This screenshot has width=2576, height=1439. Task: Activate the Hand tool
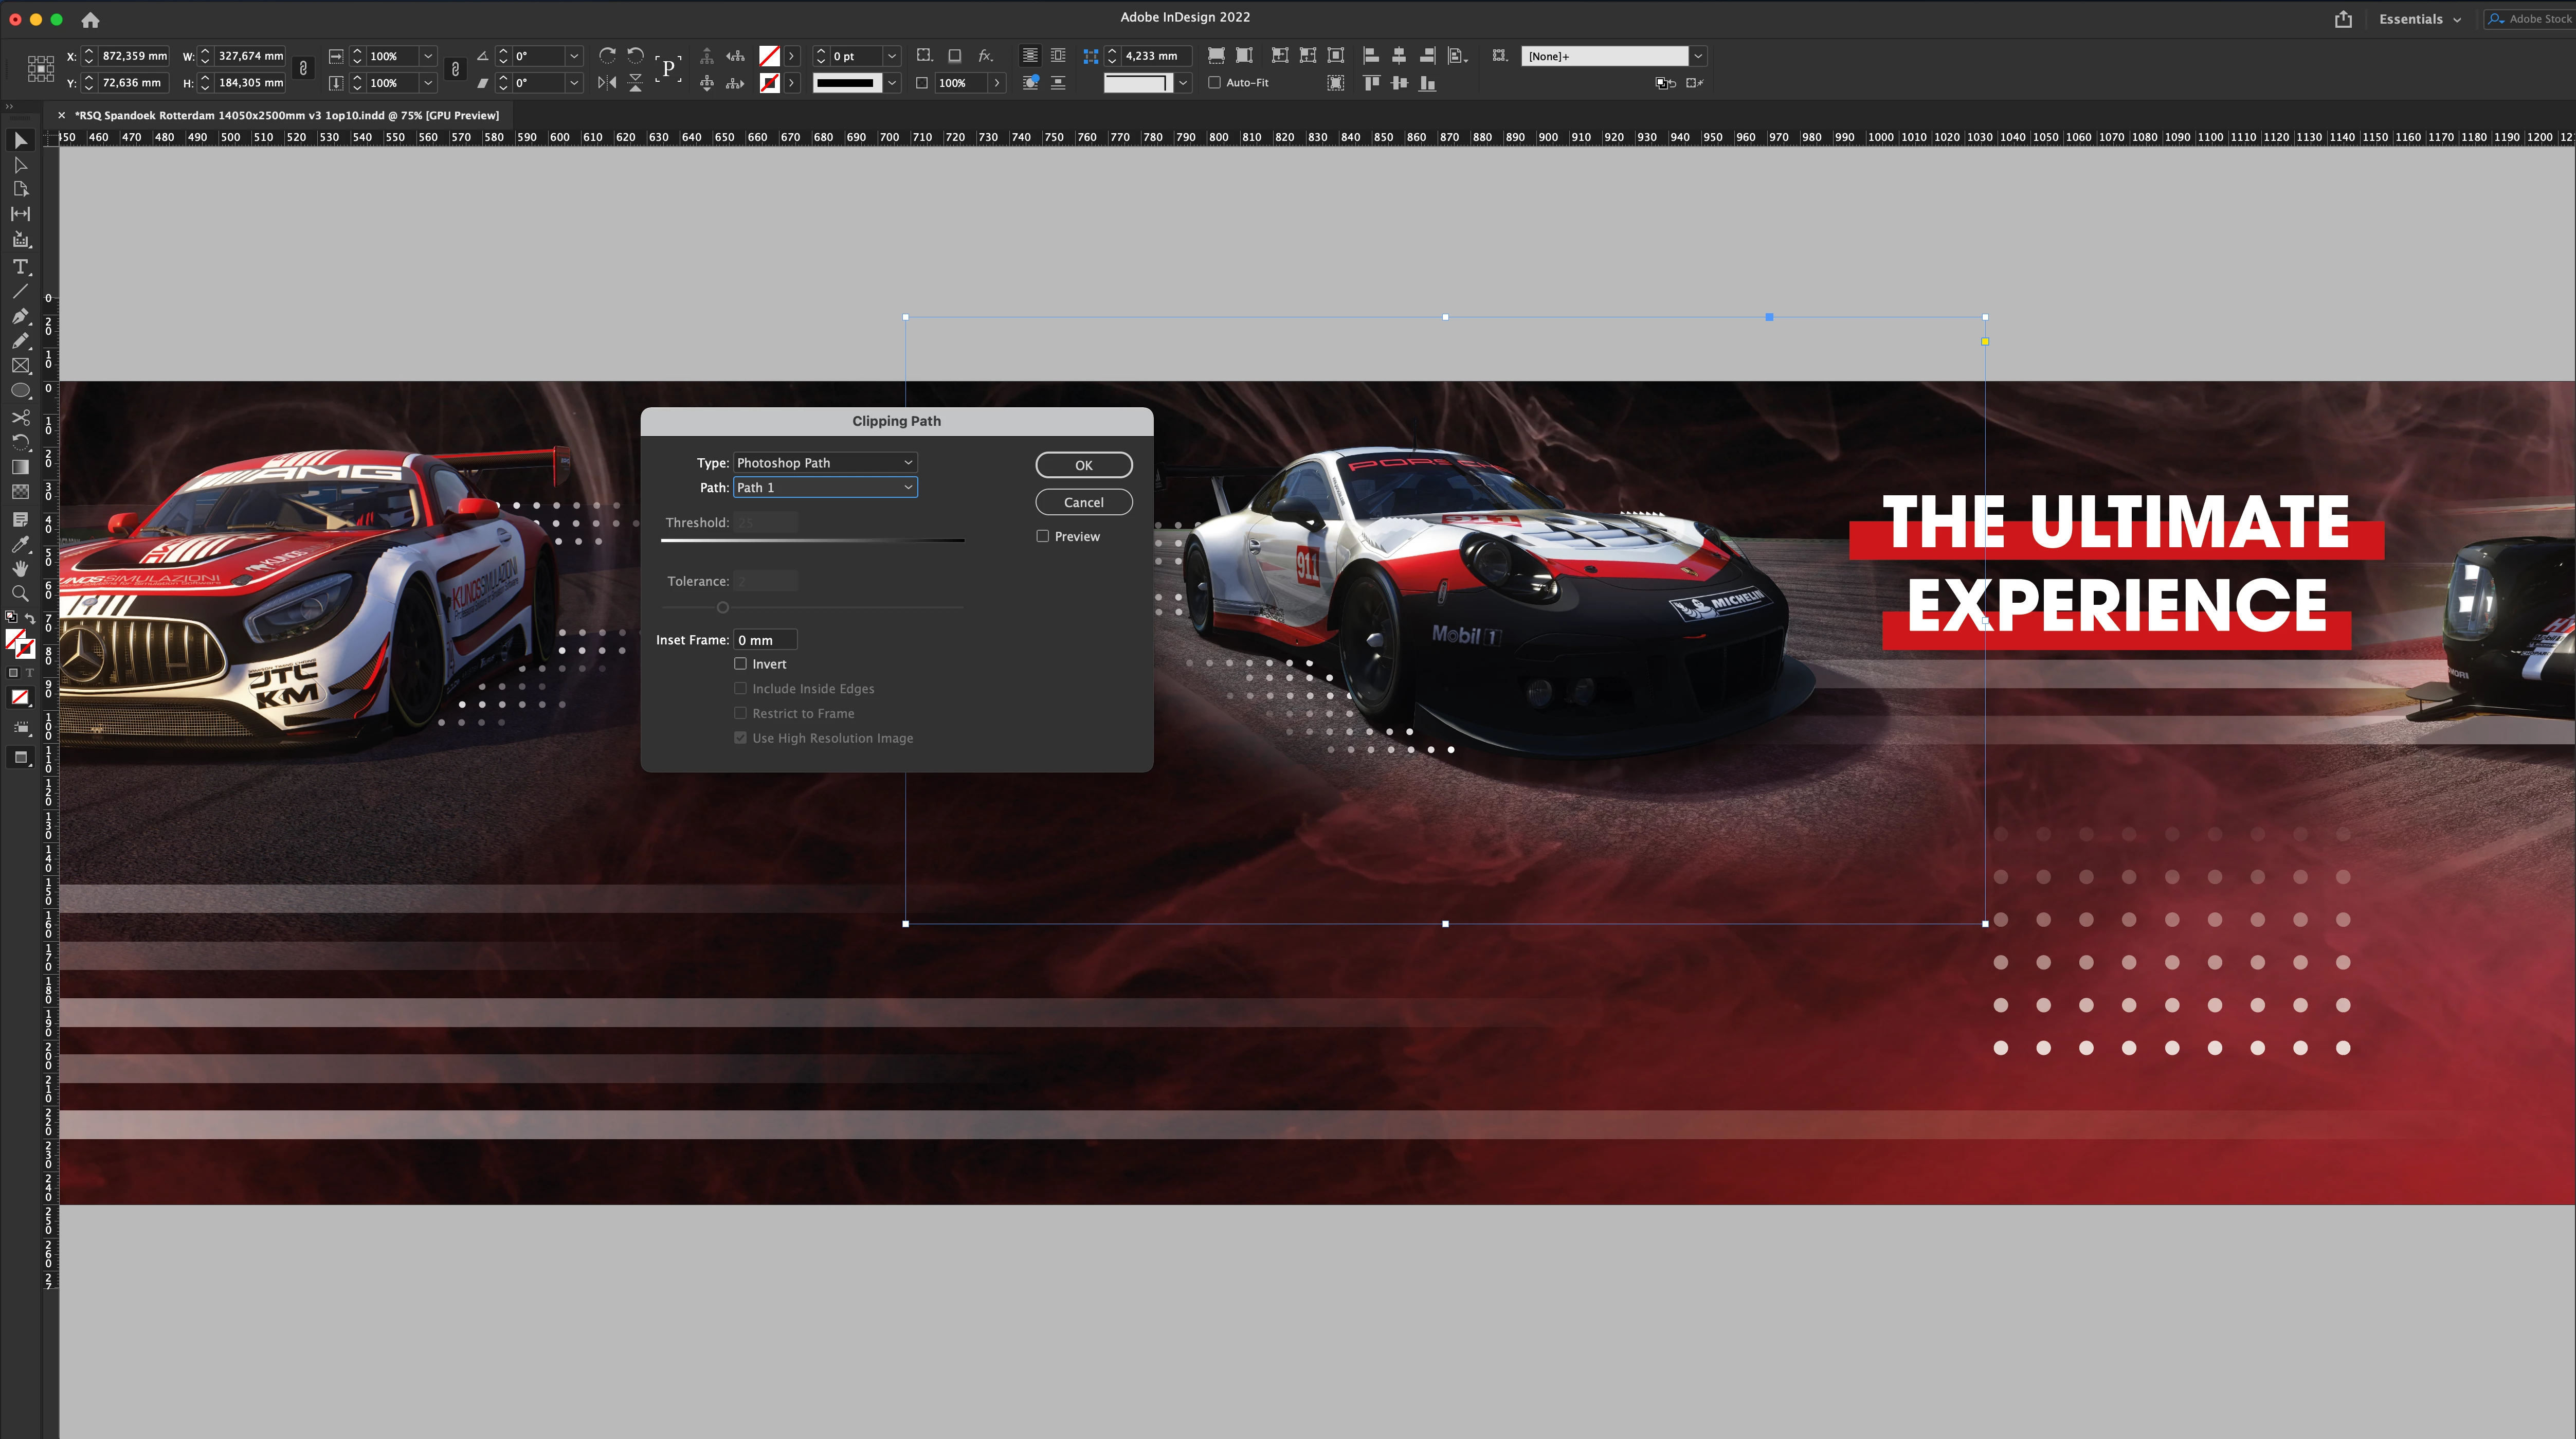pos(20,569)
